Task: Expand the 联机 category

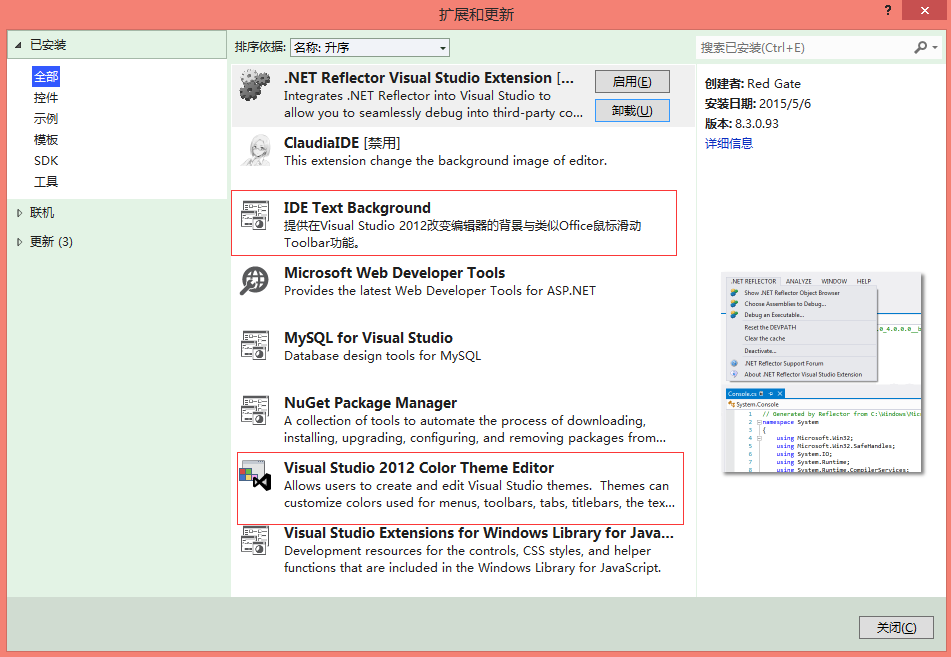Action: click(19, 213)
